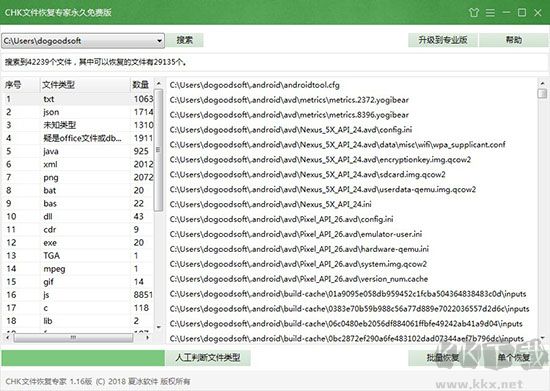This screenshot has width=550, height=391.
Task: Select the mpeg file type row
Action: (x=78, y=269)
